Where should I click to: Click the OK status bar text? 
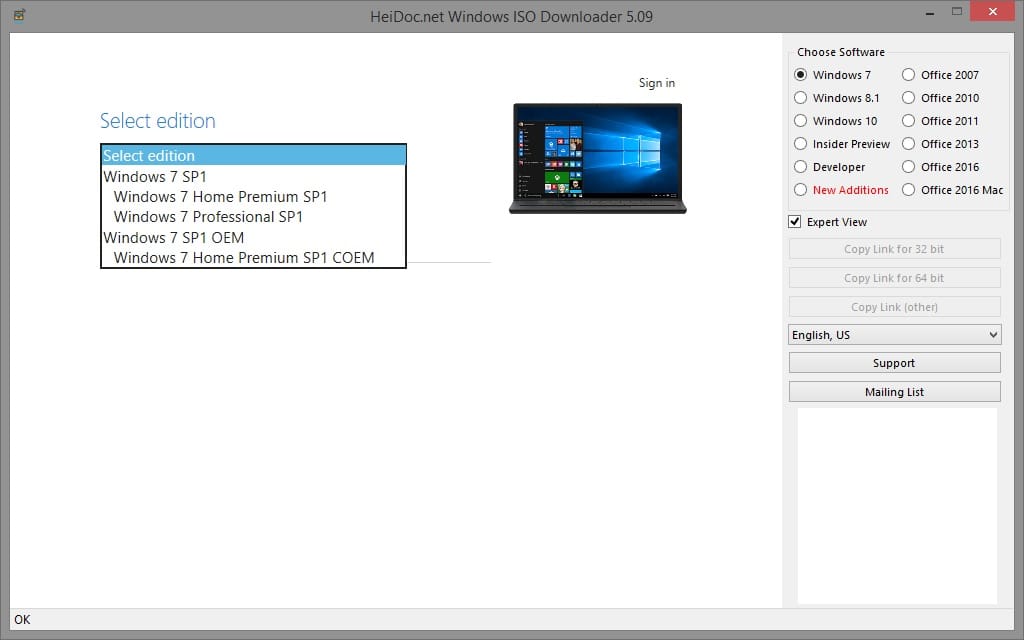(x=22, y=620)
